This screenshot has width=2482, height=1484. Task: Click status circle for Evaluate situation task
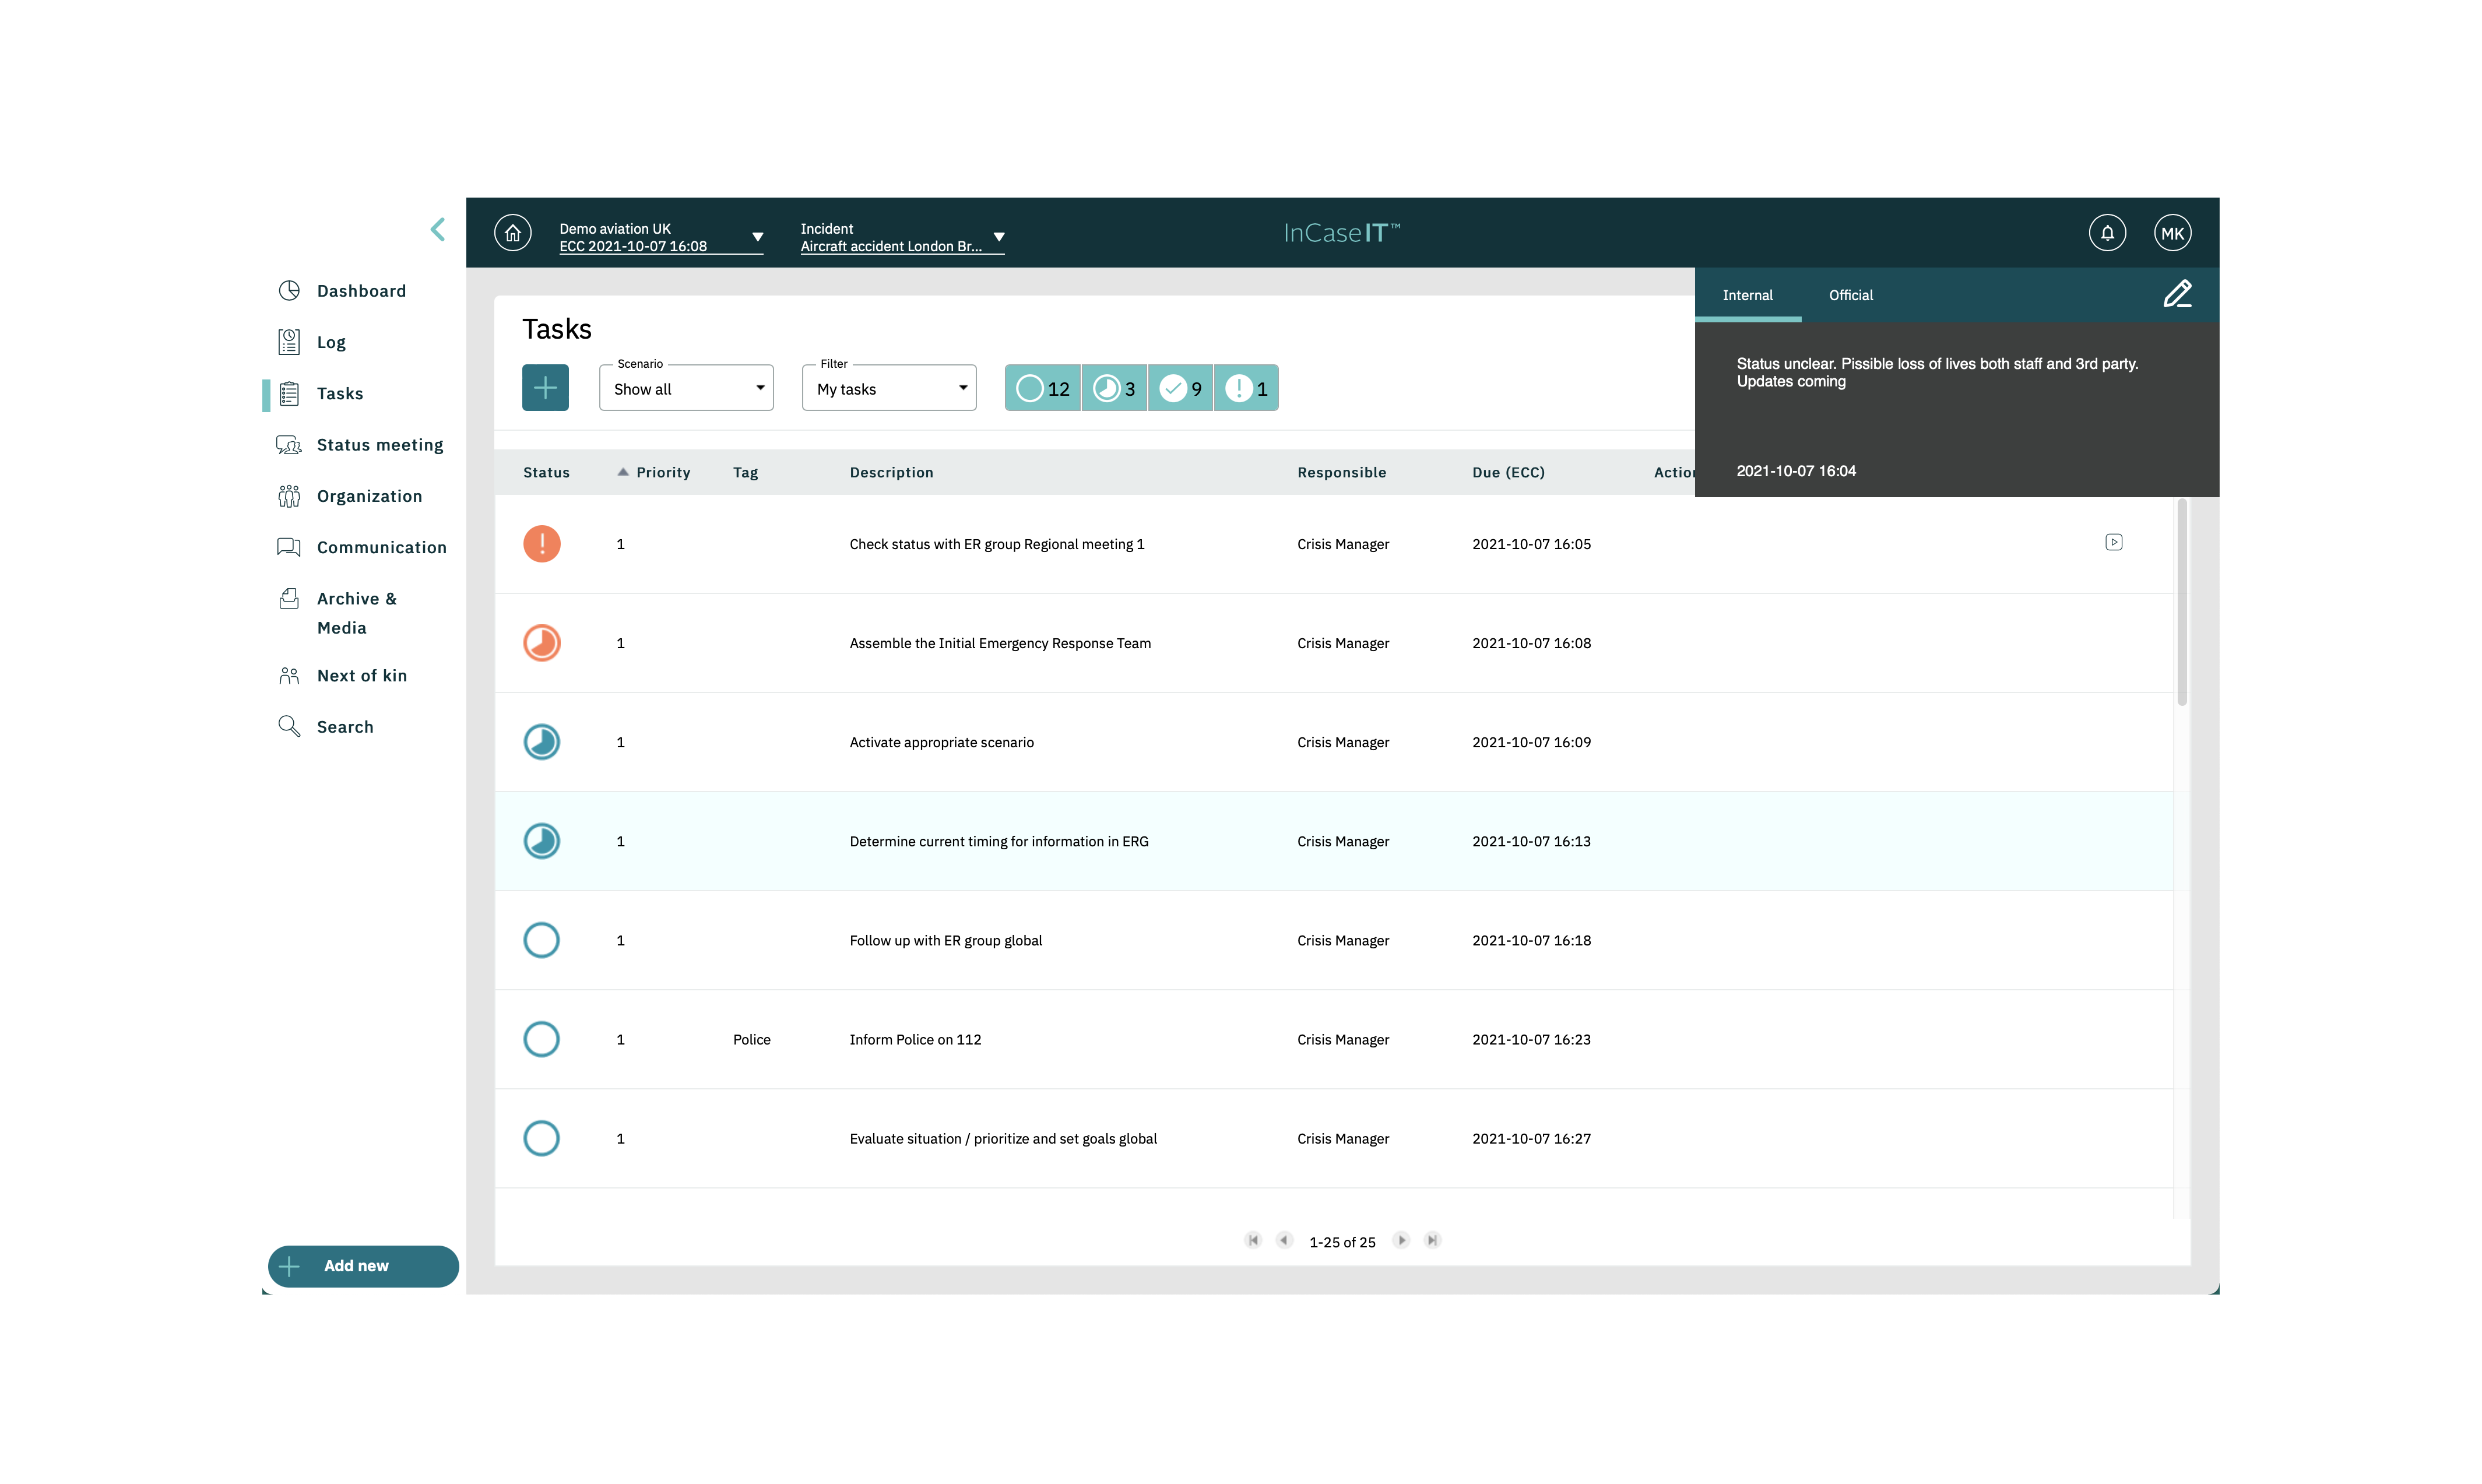(542, 1138)
